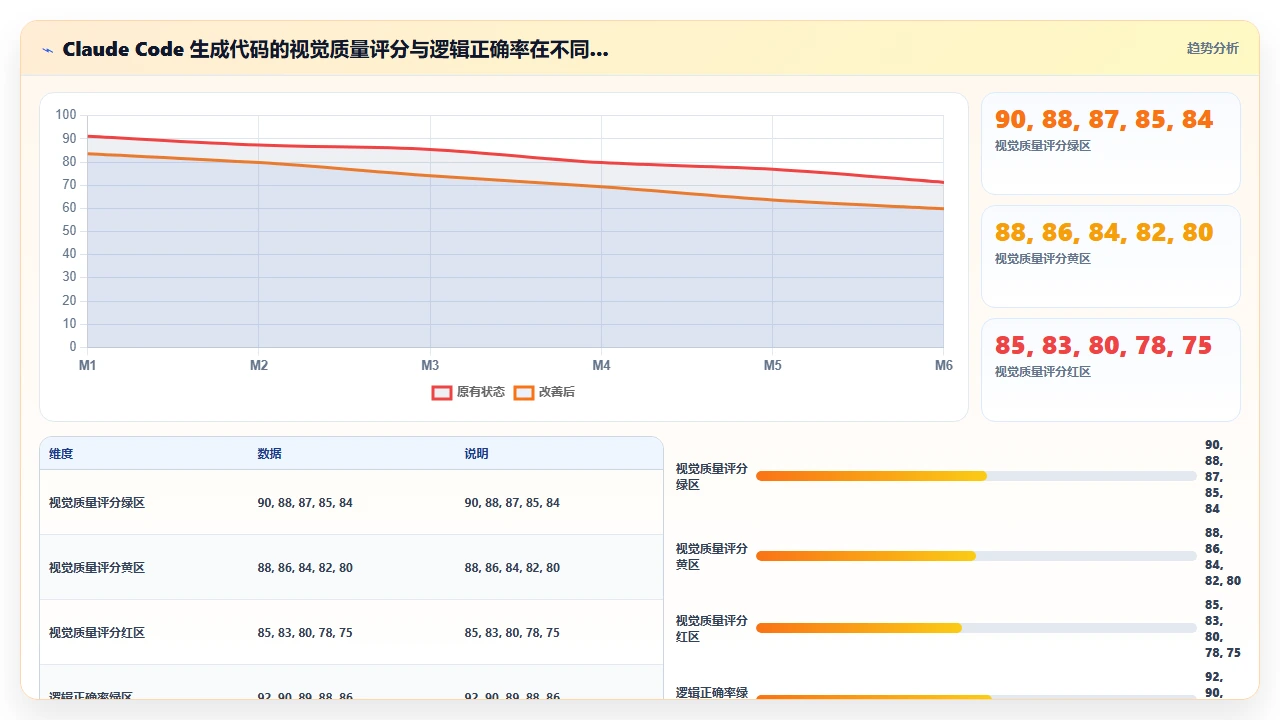Image resolution: width=1280 pixels, height=720 pixels.
Task: Click the value right of the 红区 progress bar
Action: (x=1222, y=629)
